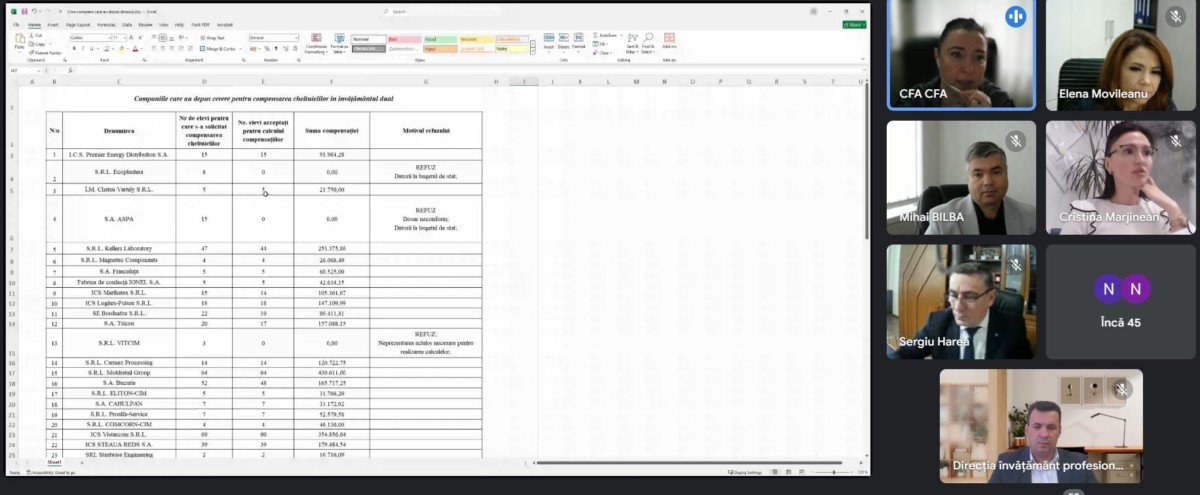Open Format as Table gallery
The height and width of the screenshot is (495, 1200).
[x=340, y=44]
